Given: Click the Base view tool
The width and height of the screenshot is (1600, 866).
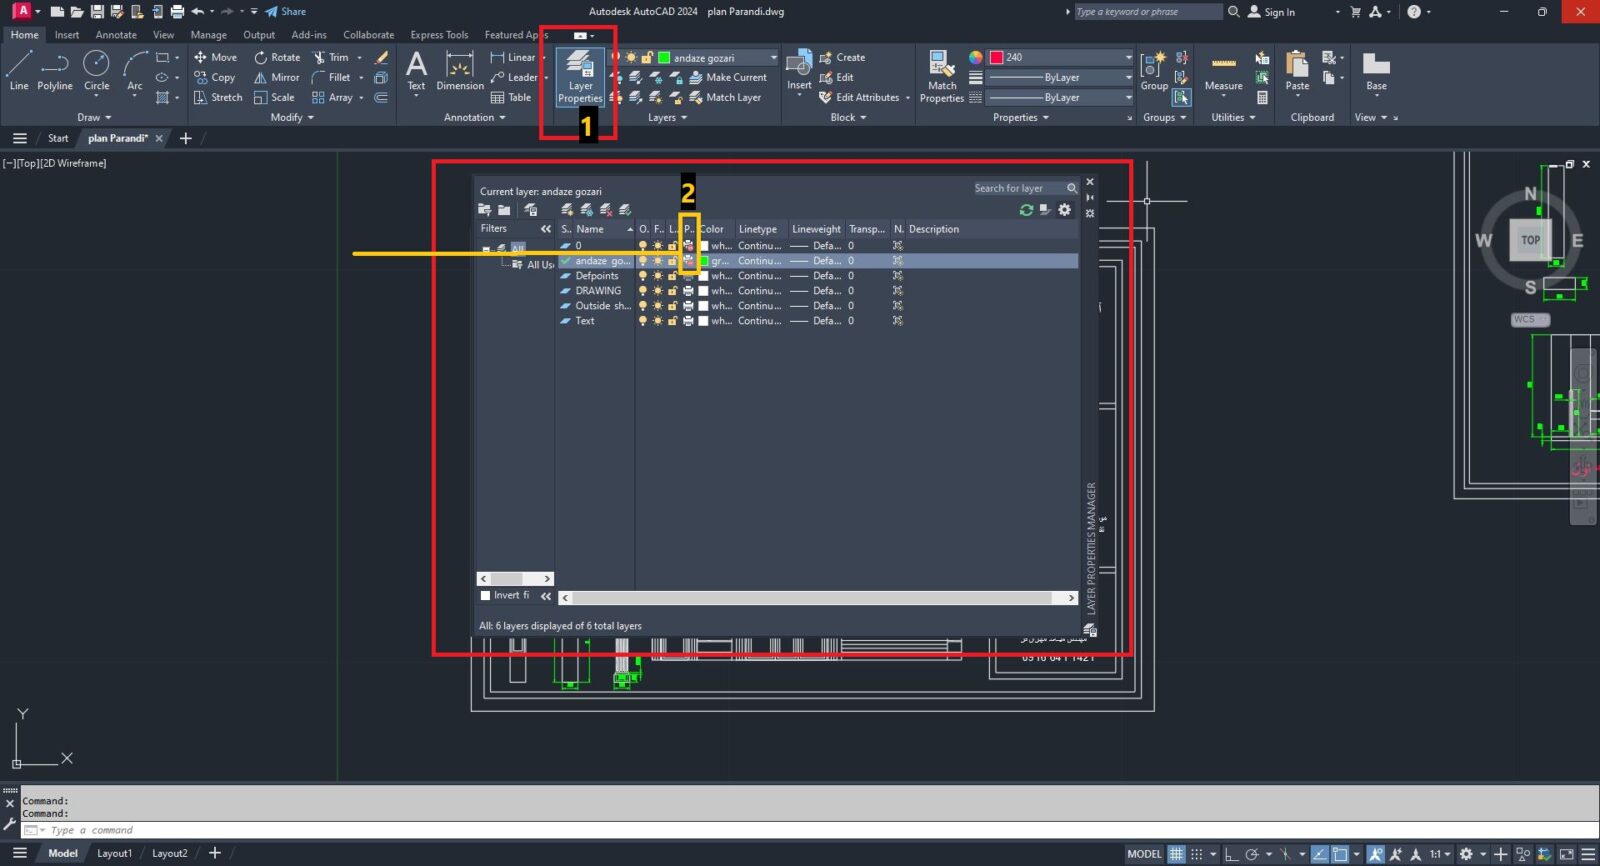Looking at the screenshot, I should 1376,71.
